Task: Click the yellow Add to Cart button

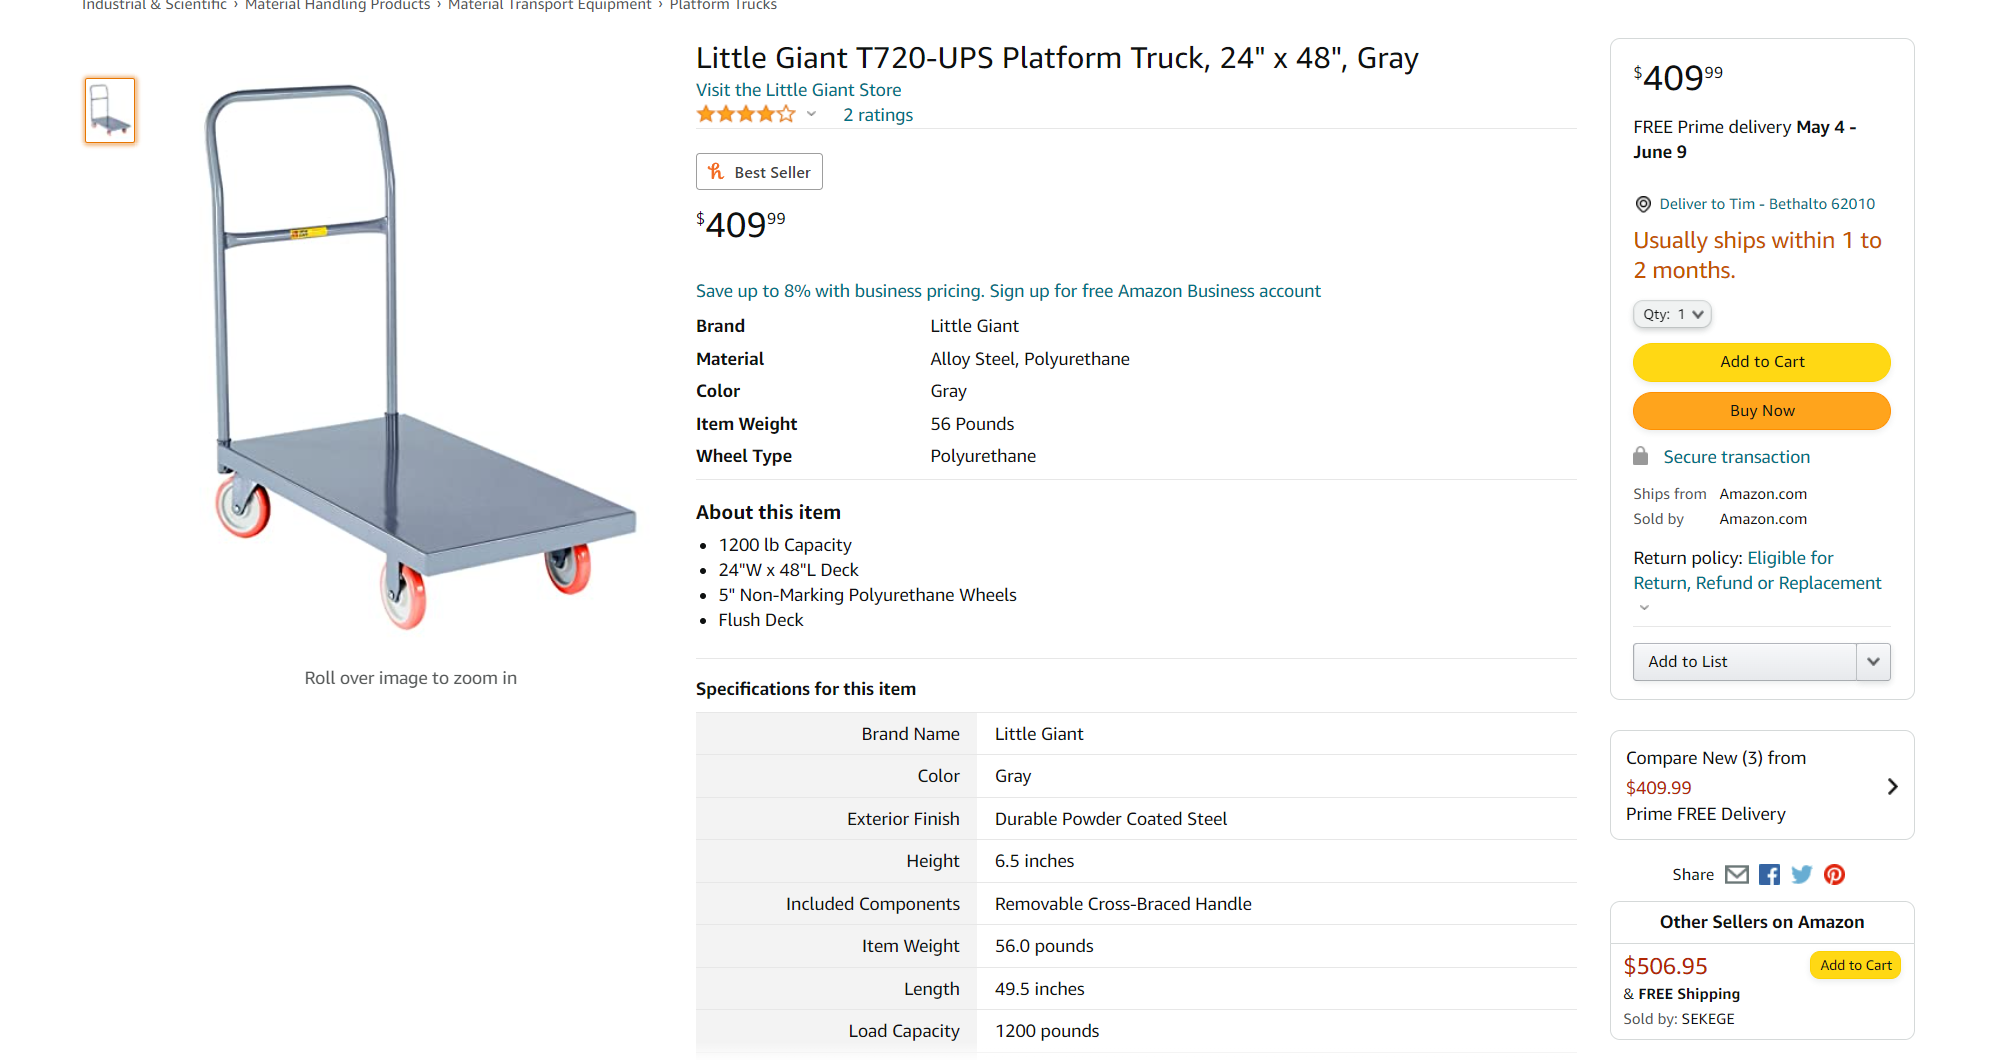Action: [x=1761, y=362]
